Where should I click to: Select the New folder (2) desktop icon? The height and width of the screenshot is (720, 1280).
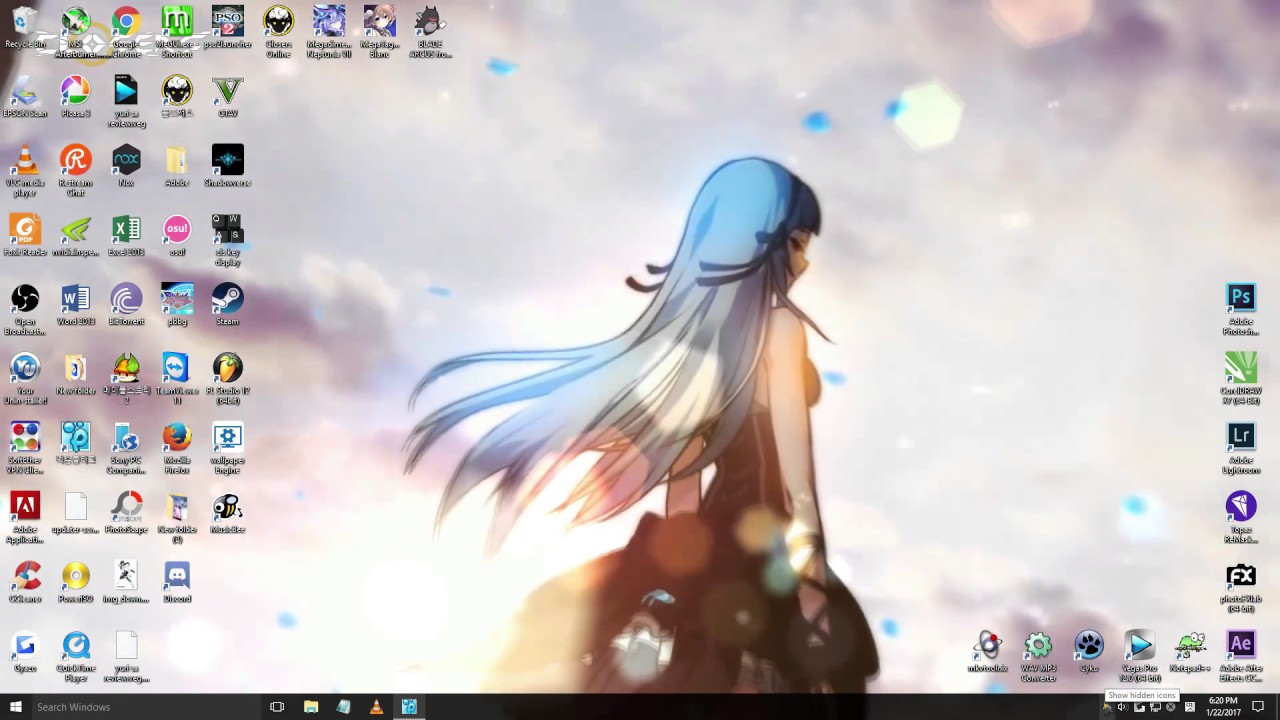[x=177, y=517]
